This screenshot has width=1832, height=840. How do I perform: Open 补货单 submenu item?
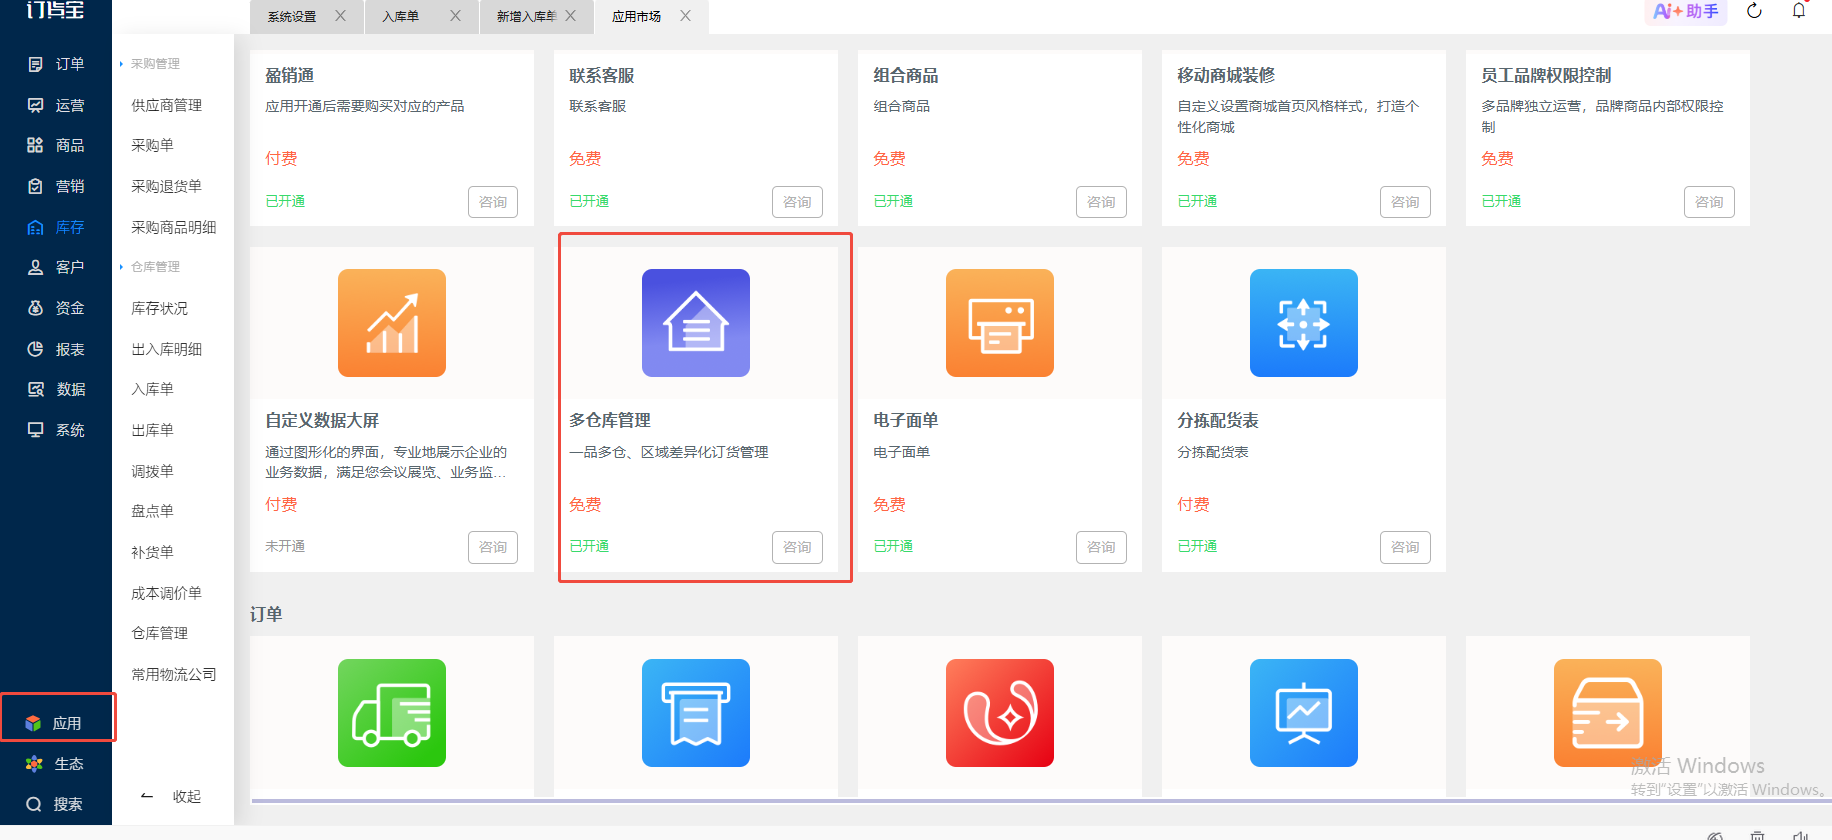(x=152, y=552)
